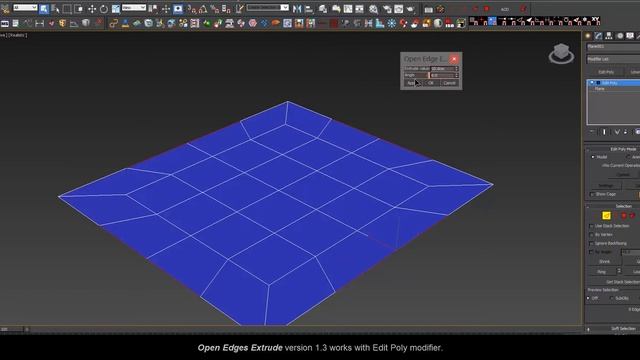Image resolution: width=640 pixels, height=360 pixels.
Task: Enable the By Angle checkbox
Action: tap(591, 252)
